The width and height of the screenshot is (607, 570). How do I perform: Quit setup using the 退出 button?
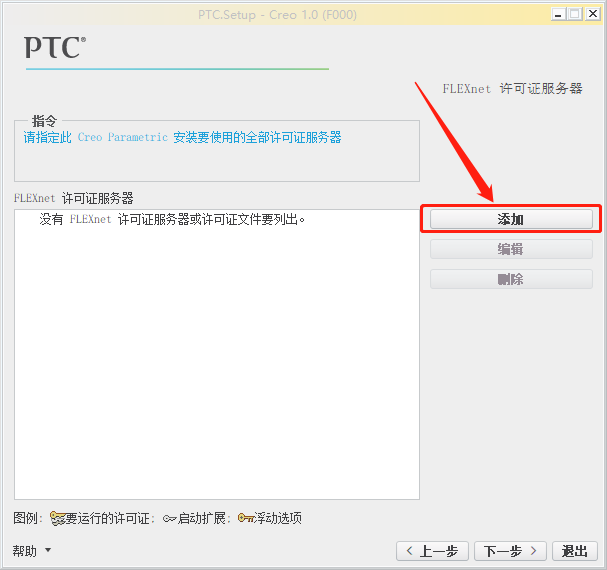click(575, 551)
